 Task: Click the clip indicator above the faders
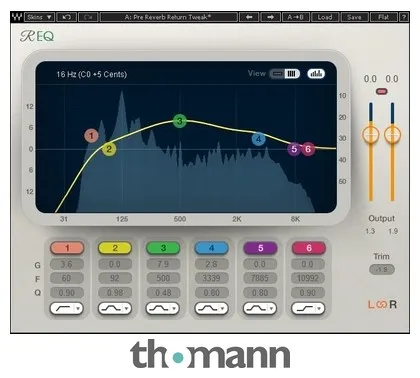[382, 91]
